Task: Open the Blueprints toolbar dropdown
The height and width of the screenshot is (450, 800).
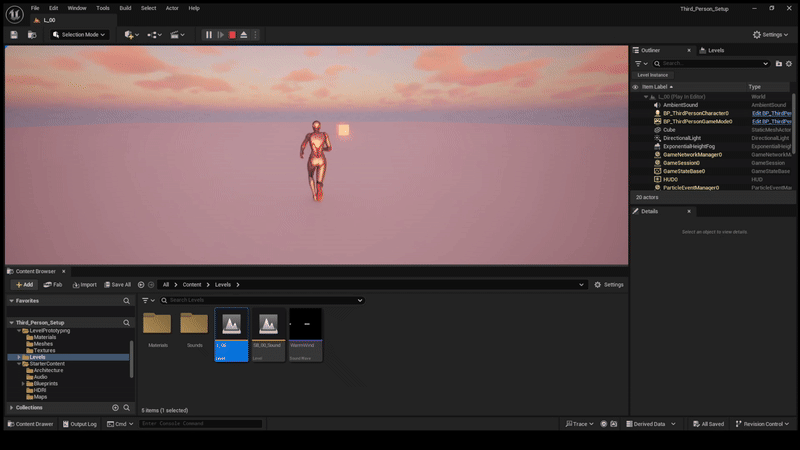Action: pos(154,35)
